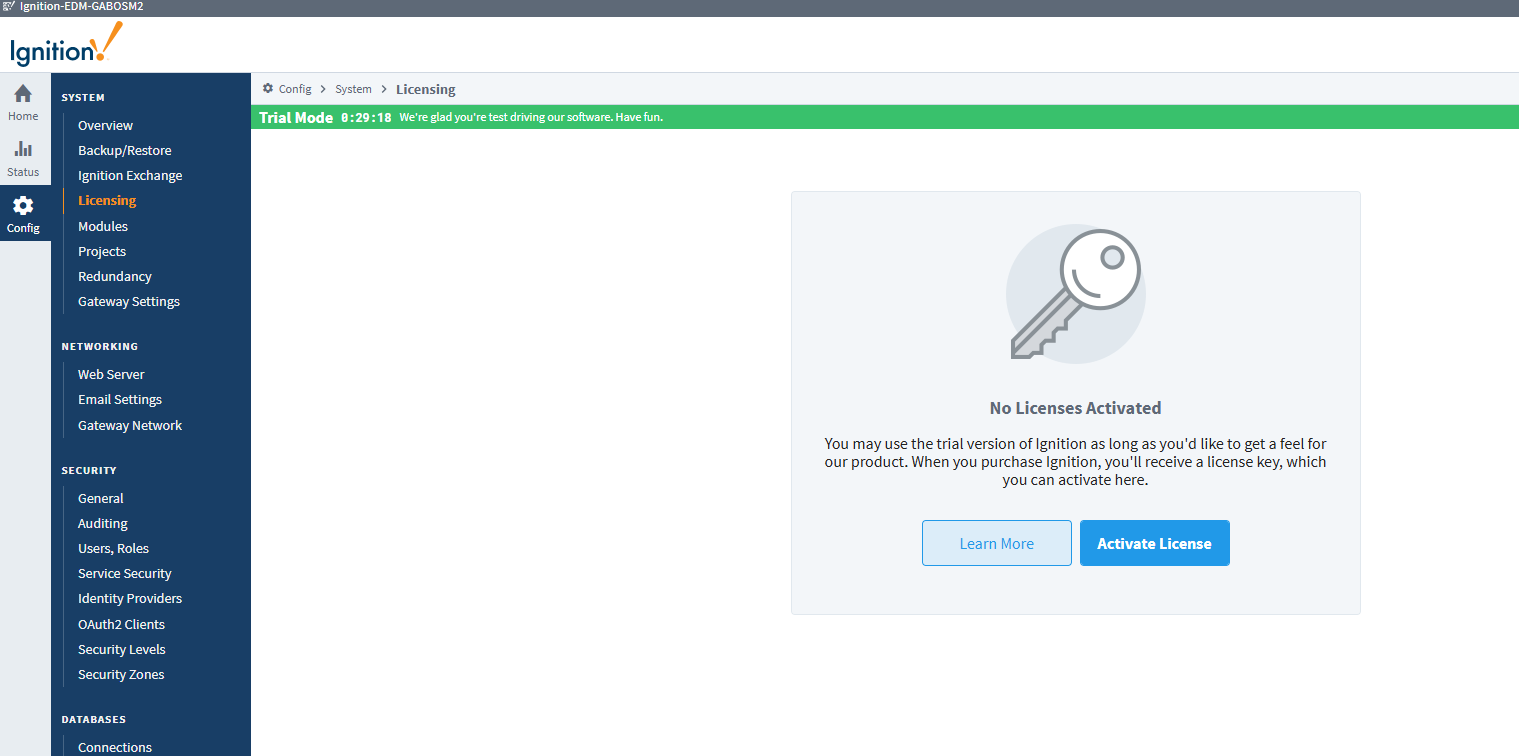This screenshot has height=756, width=1519.
Task: Click the trial message "We're glad you're test driving"
Action: 531,117
